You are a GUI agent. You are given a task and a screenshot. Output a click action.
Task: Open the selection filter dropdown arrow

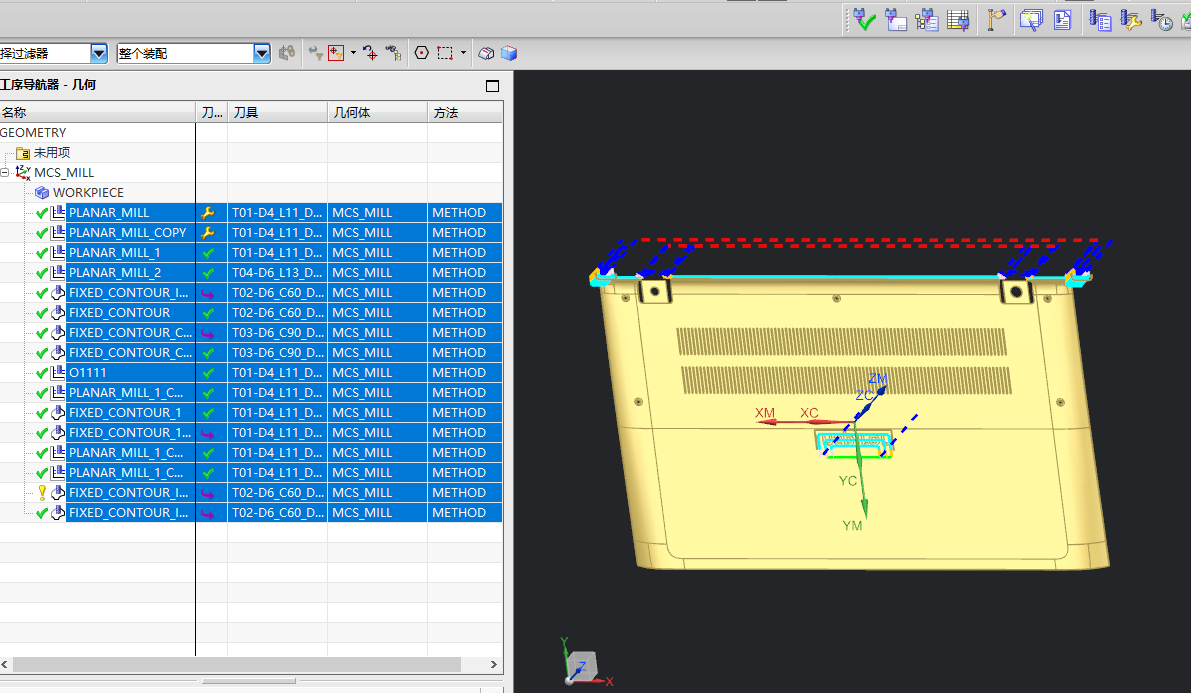coord(99,53)
